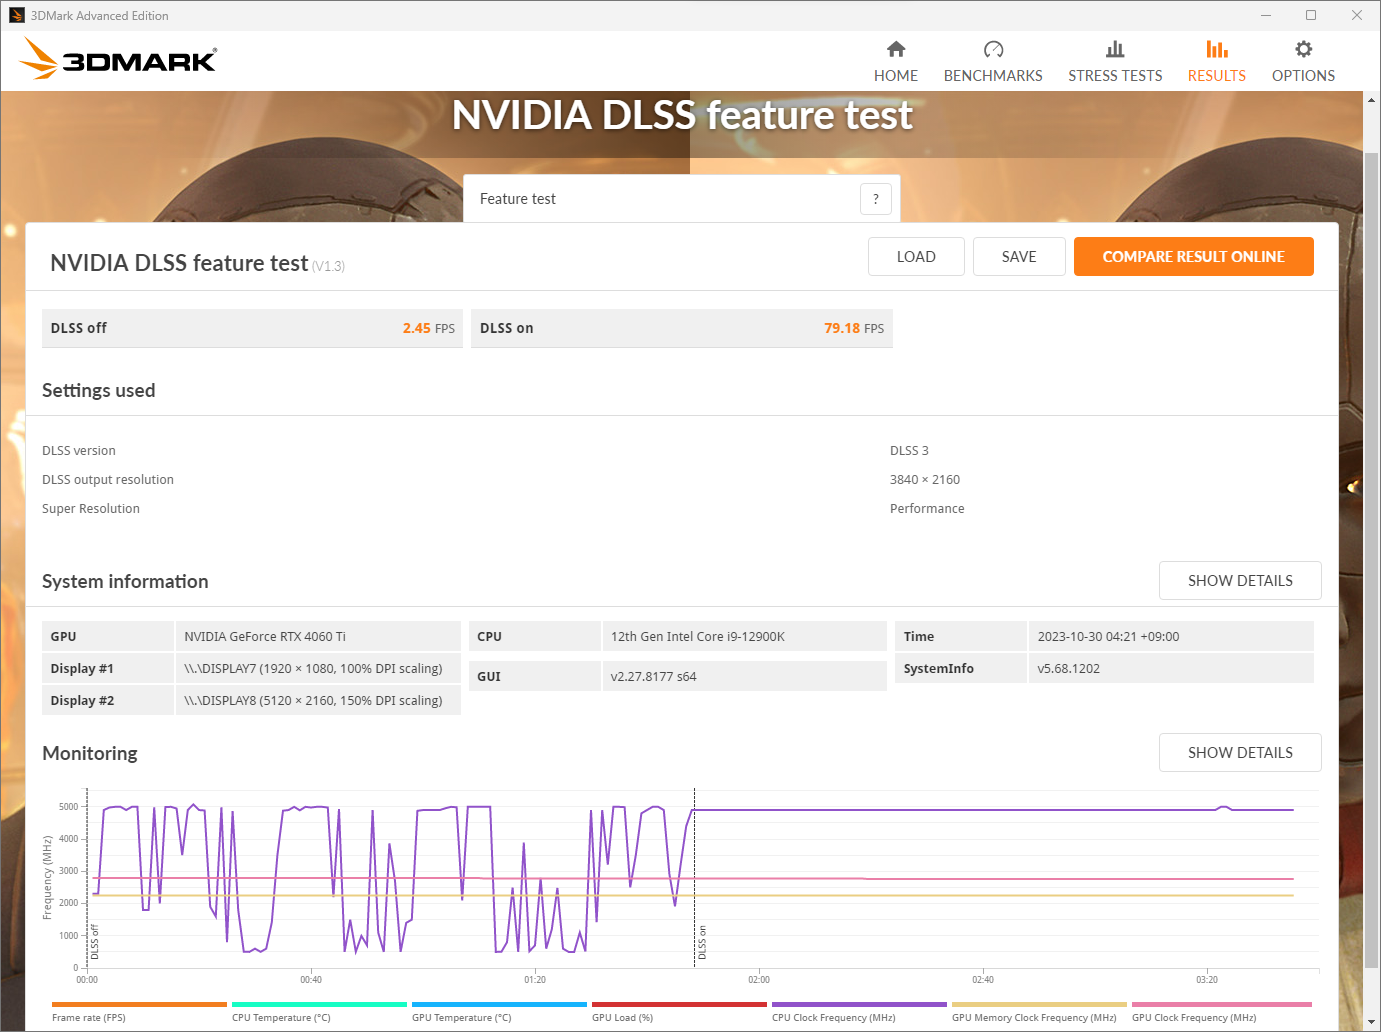Click the Stress Tests bar chart icon
The height and width of the screenshot is (1032, 1381).
[1115, 49]
